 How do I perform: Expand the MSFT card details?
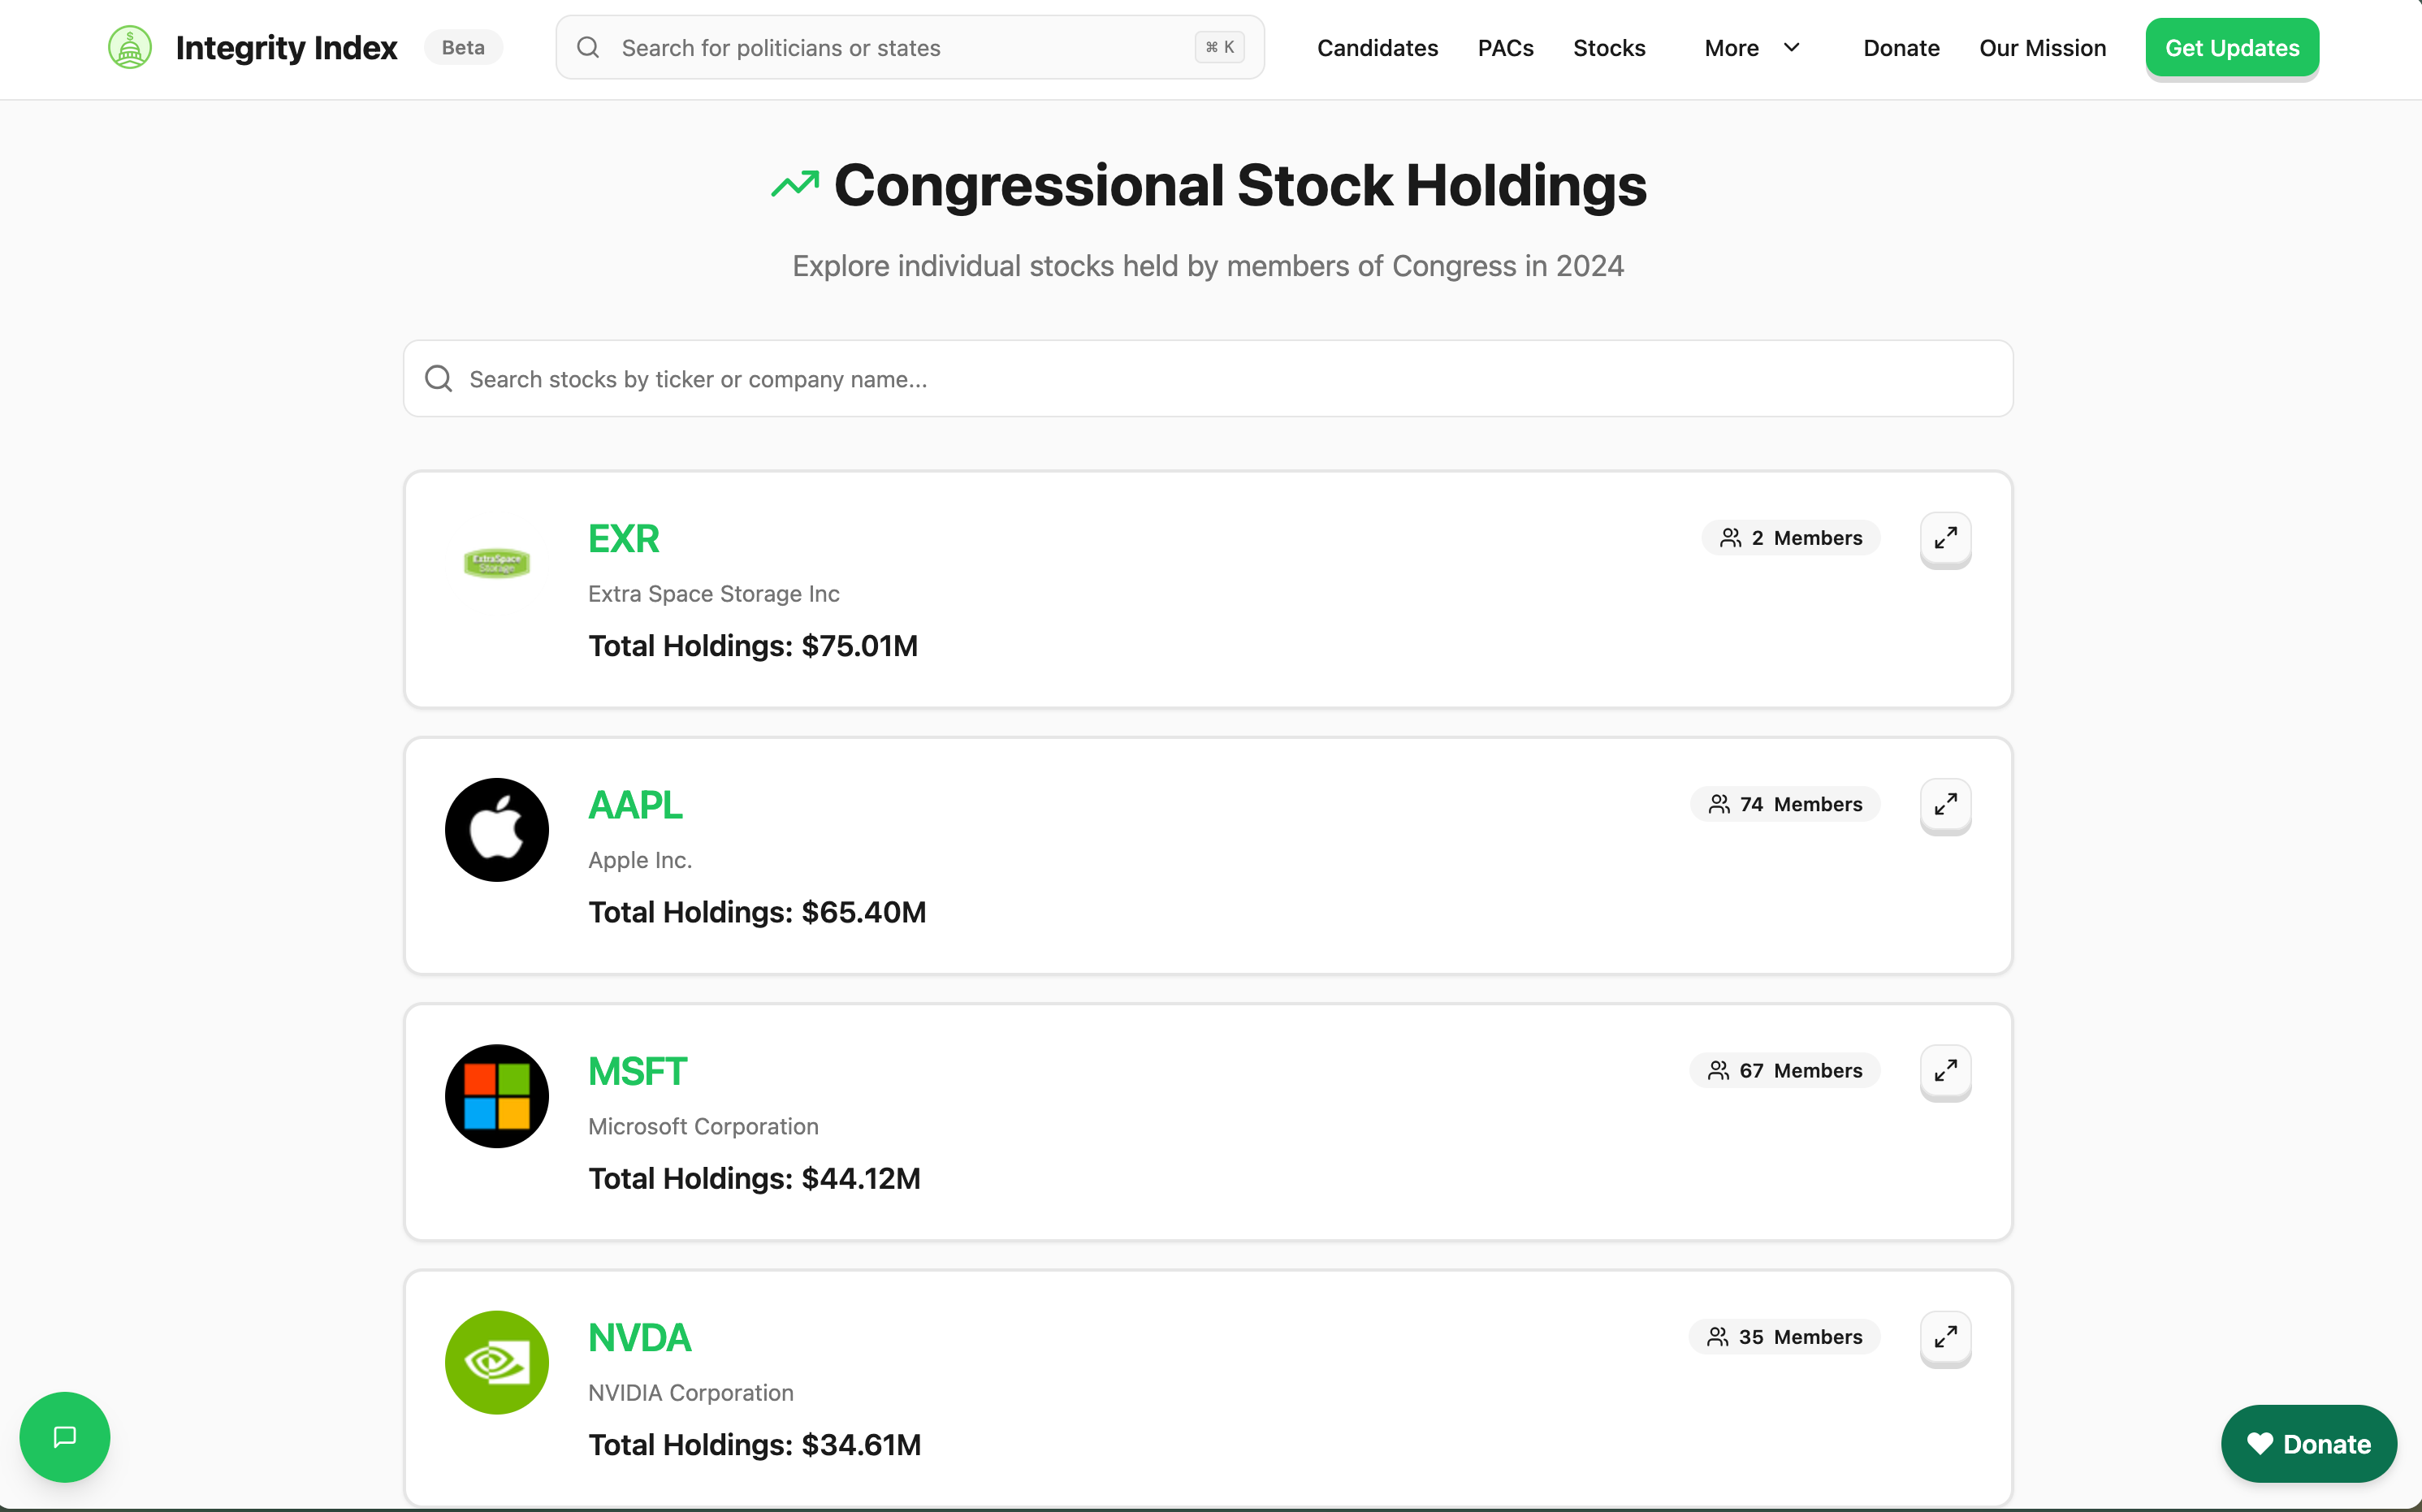[x=1945, y=1071]
